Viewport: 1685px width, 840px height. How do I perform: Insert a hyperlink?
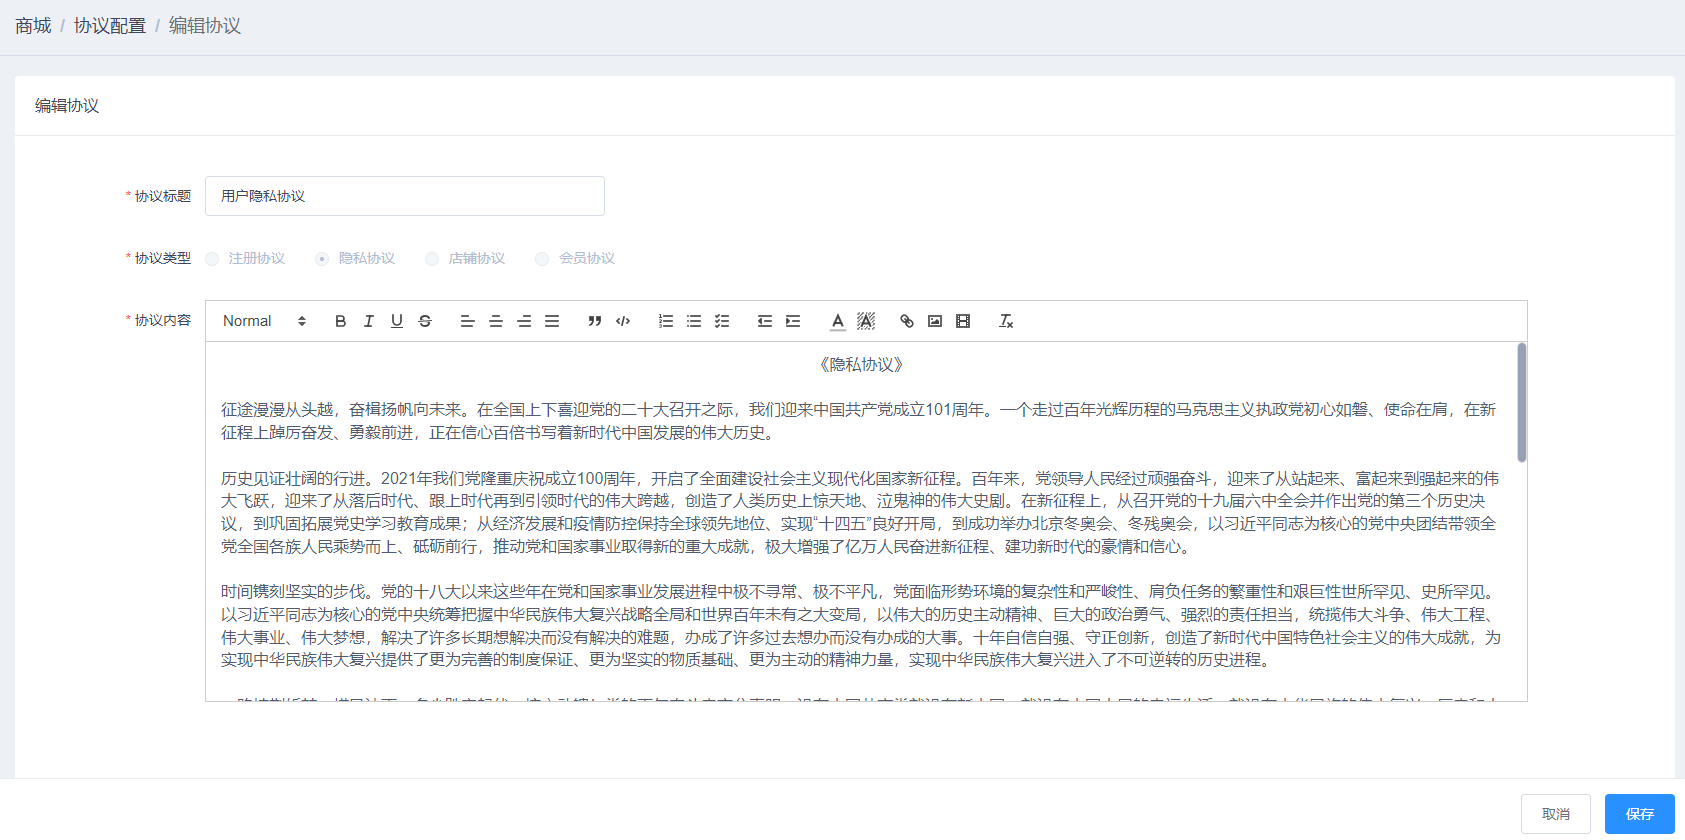907,321
